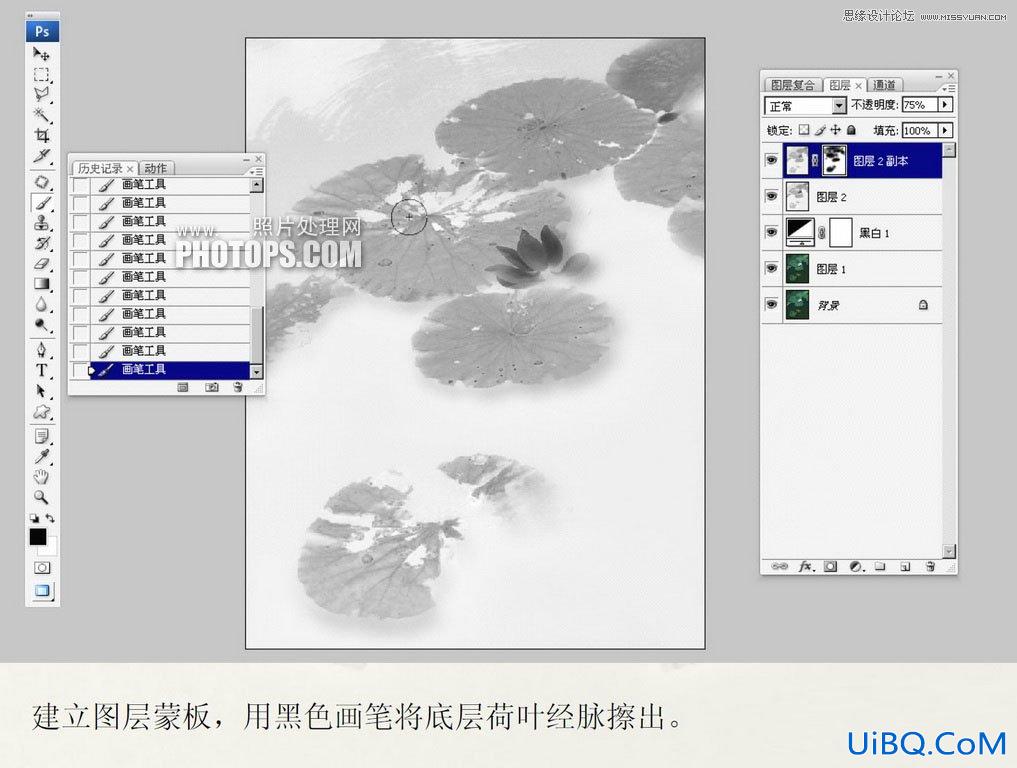The height and width of the screenshot is (768, 1017).
Task: Select the bottom highlighted 画笔工具 history state
Action: [169, 370]
